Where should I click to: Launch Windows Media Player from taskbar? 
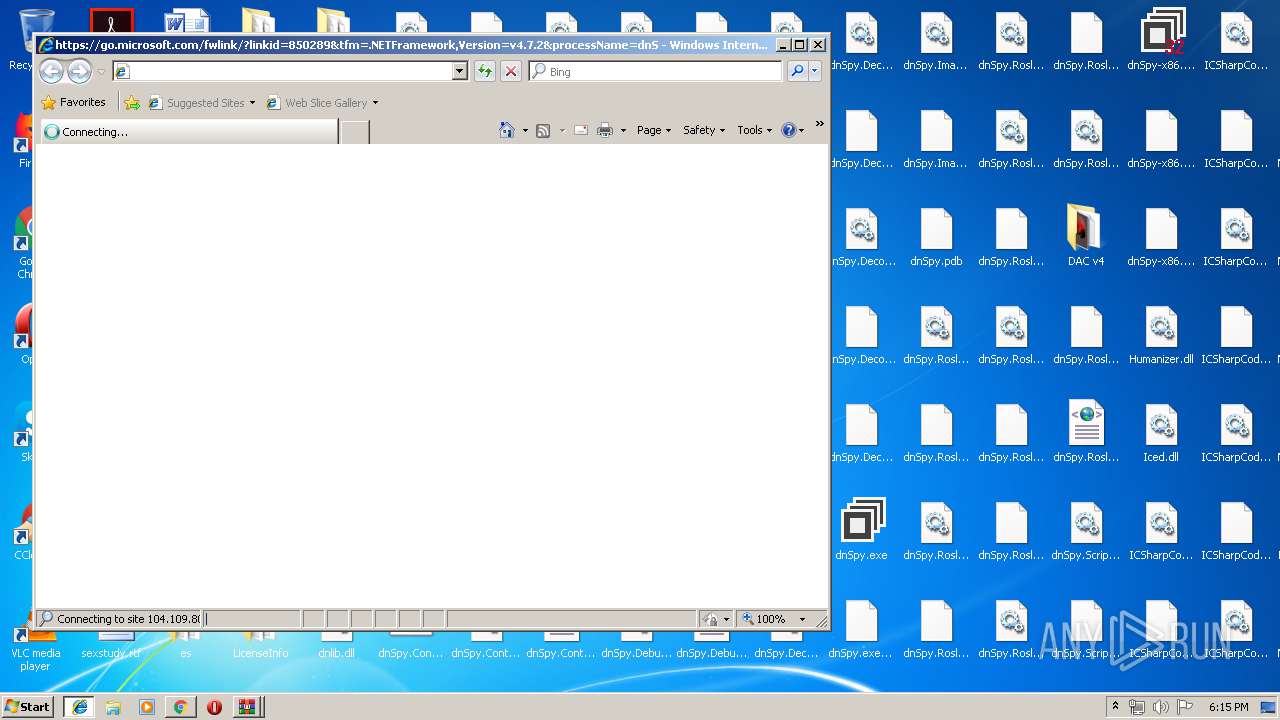pyautogui.click(x=147, y=706)
